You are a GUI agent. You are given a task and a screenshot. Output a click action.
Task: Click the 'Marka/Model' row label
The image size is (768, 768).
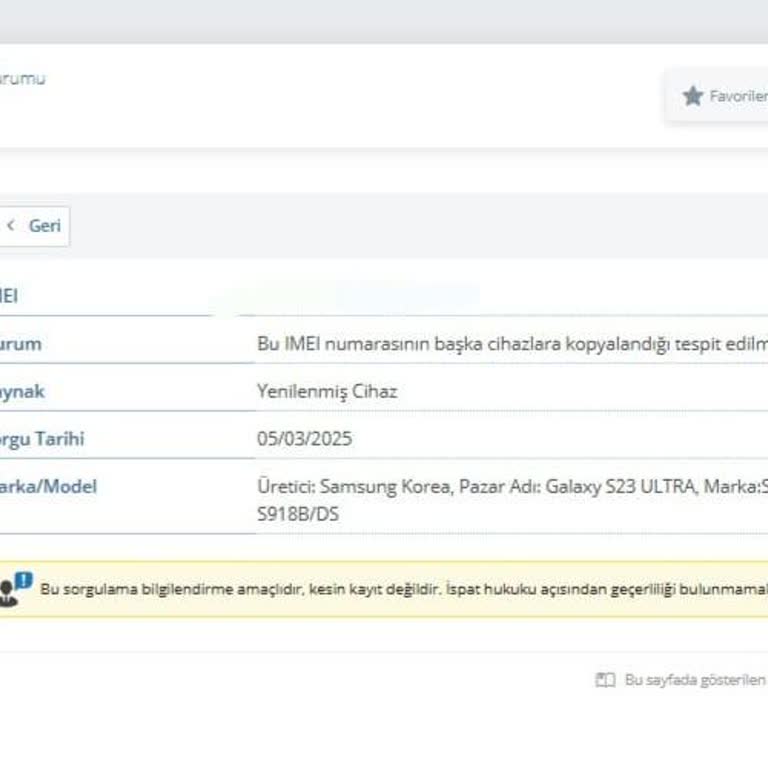click(x=48, y=486)
